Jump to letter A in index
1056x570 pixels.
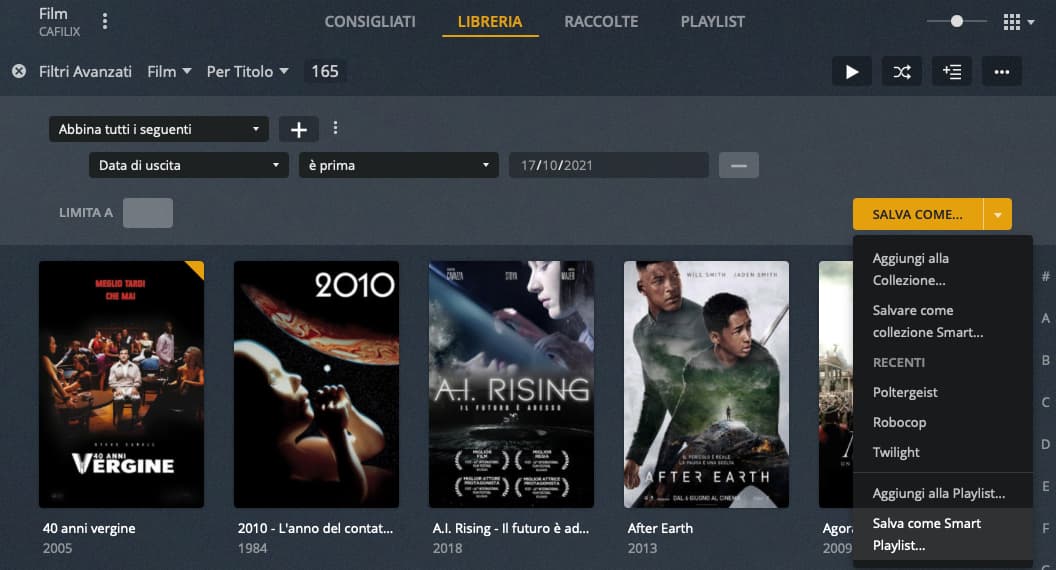(1045, 318)
